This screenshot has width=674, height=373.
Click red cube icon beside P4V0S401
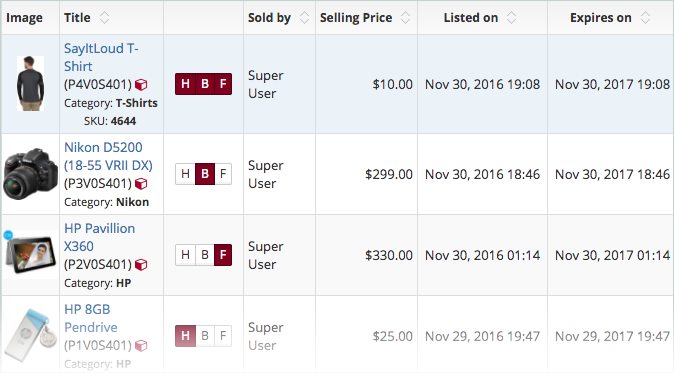141,85
